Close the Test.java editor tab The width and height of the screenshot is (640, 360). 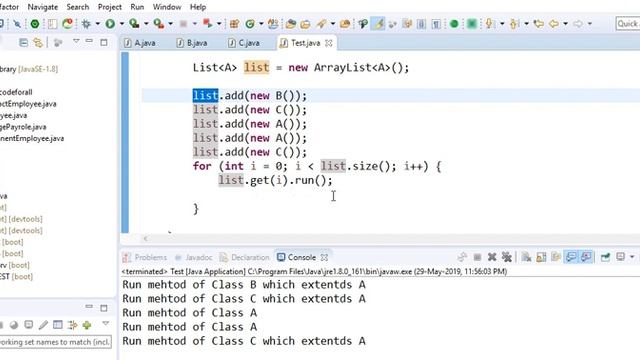click(x=329, y=43)
